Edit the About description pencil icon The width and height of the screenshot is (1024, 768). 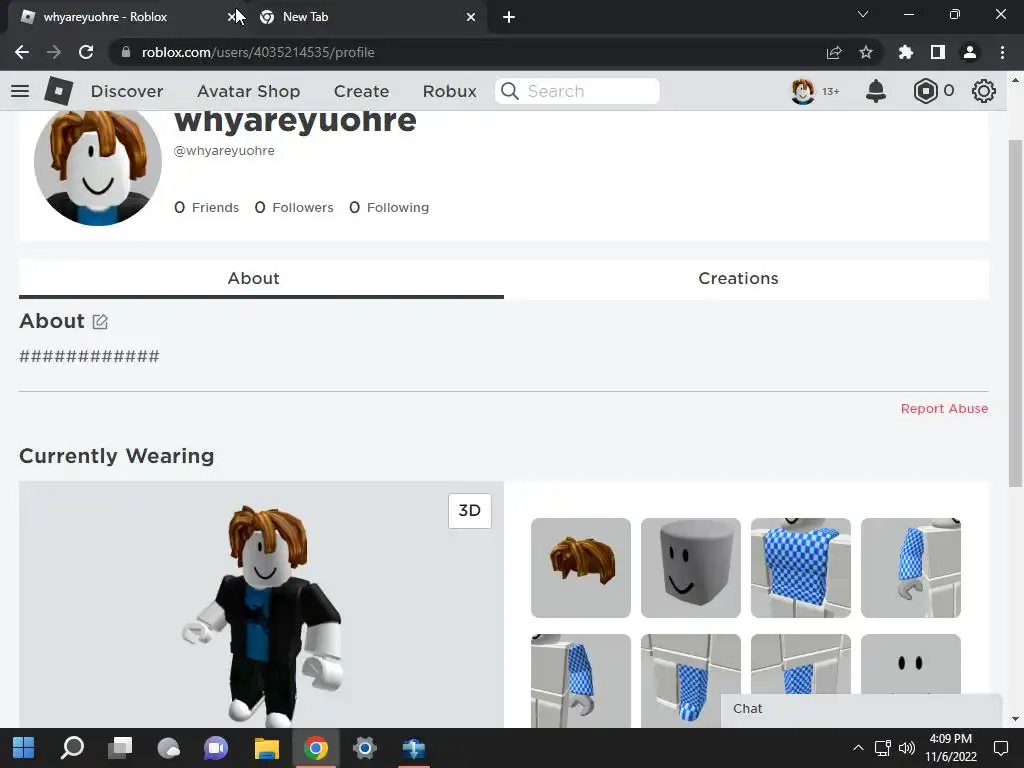100,321
